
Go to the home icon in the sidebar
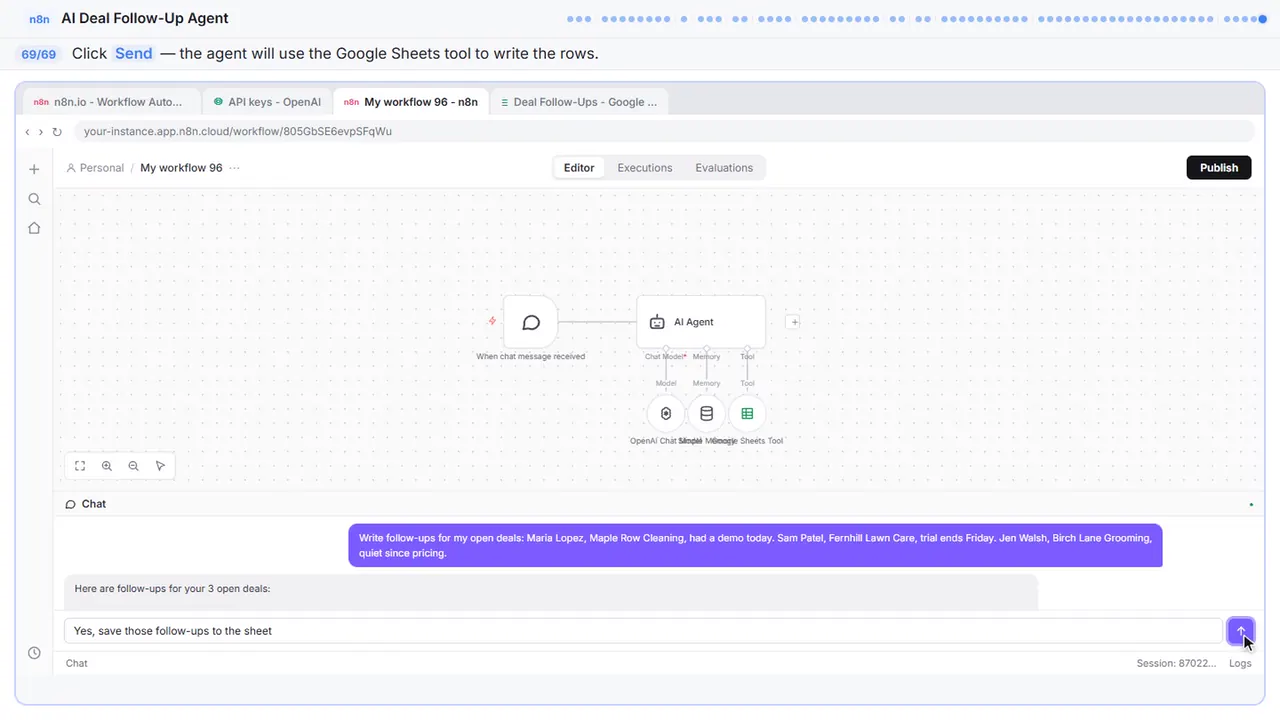pyautogui.click(x=34, y=228)
